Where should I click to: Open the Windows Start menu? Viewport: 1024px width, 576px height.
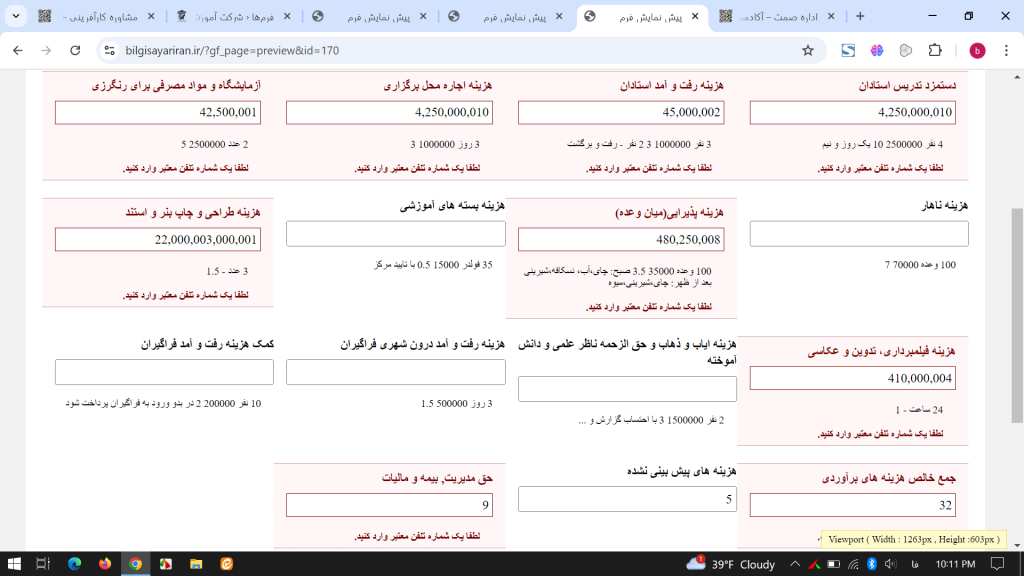point(14,564)
